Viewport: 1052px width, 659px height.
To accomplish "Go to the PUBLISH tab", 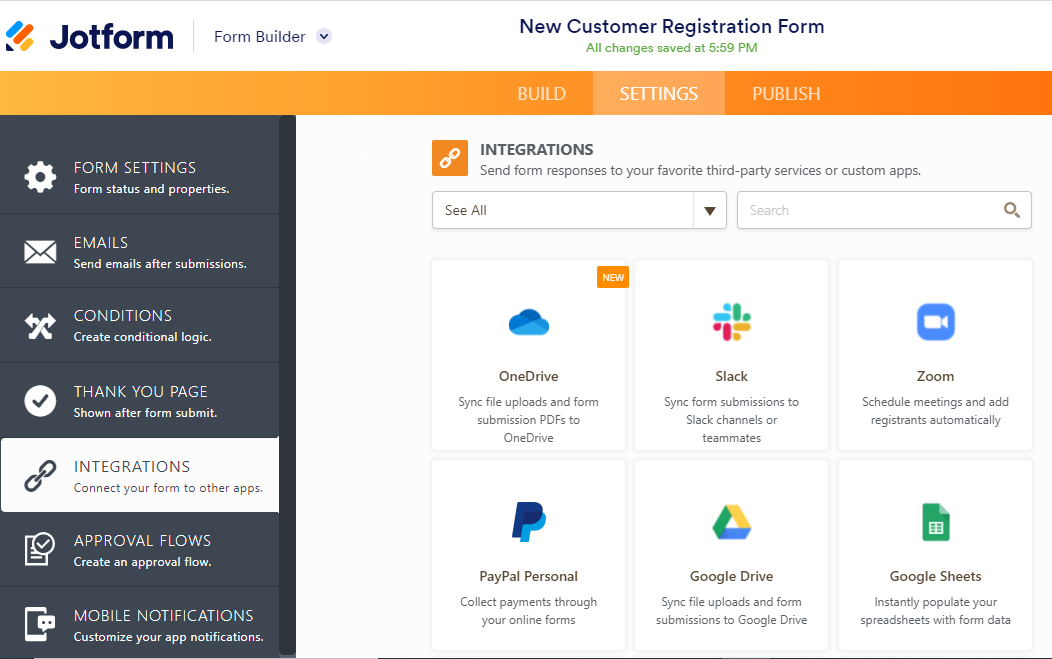I will [x=786, y=93].
